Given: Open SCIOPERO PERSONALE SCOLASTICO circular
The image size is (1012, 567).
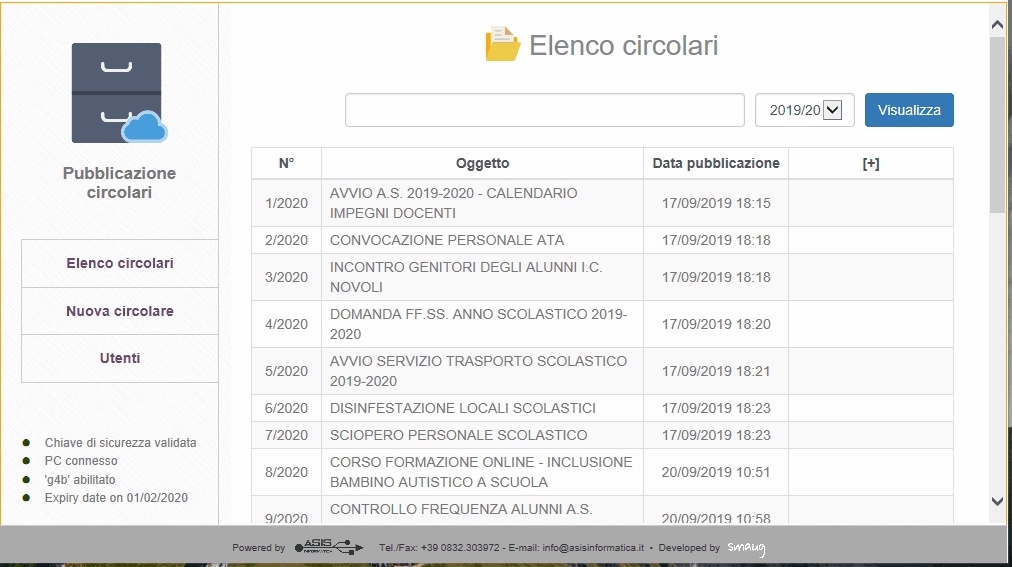Looking at the screenshot, I should pos(458,435).
